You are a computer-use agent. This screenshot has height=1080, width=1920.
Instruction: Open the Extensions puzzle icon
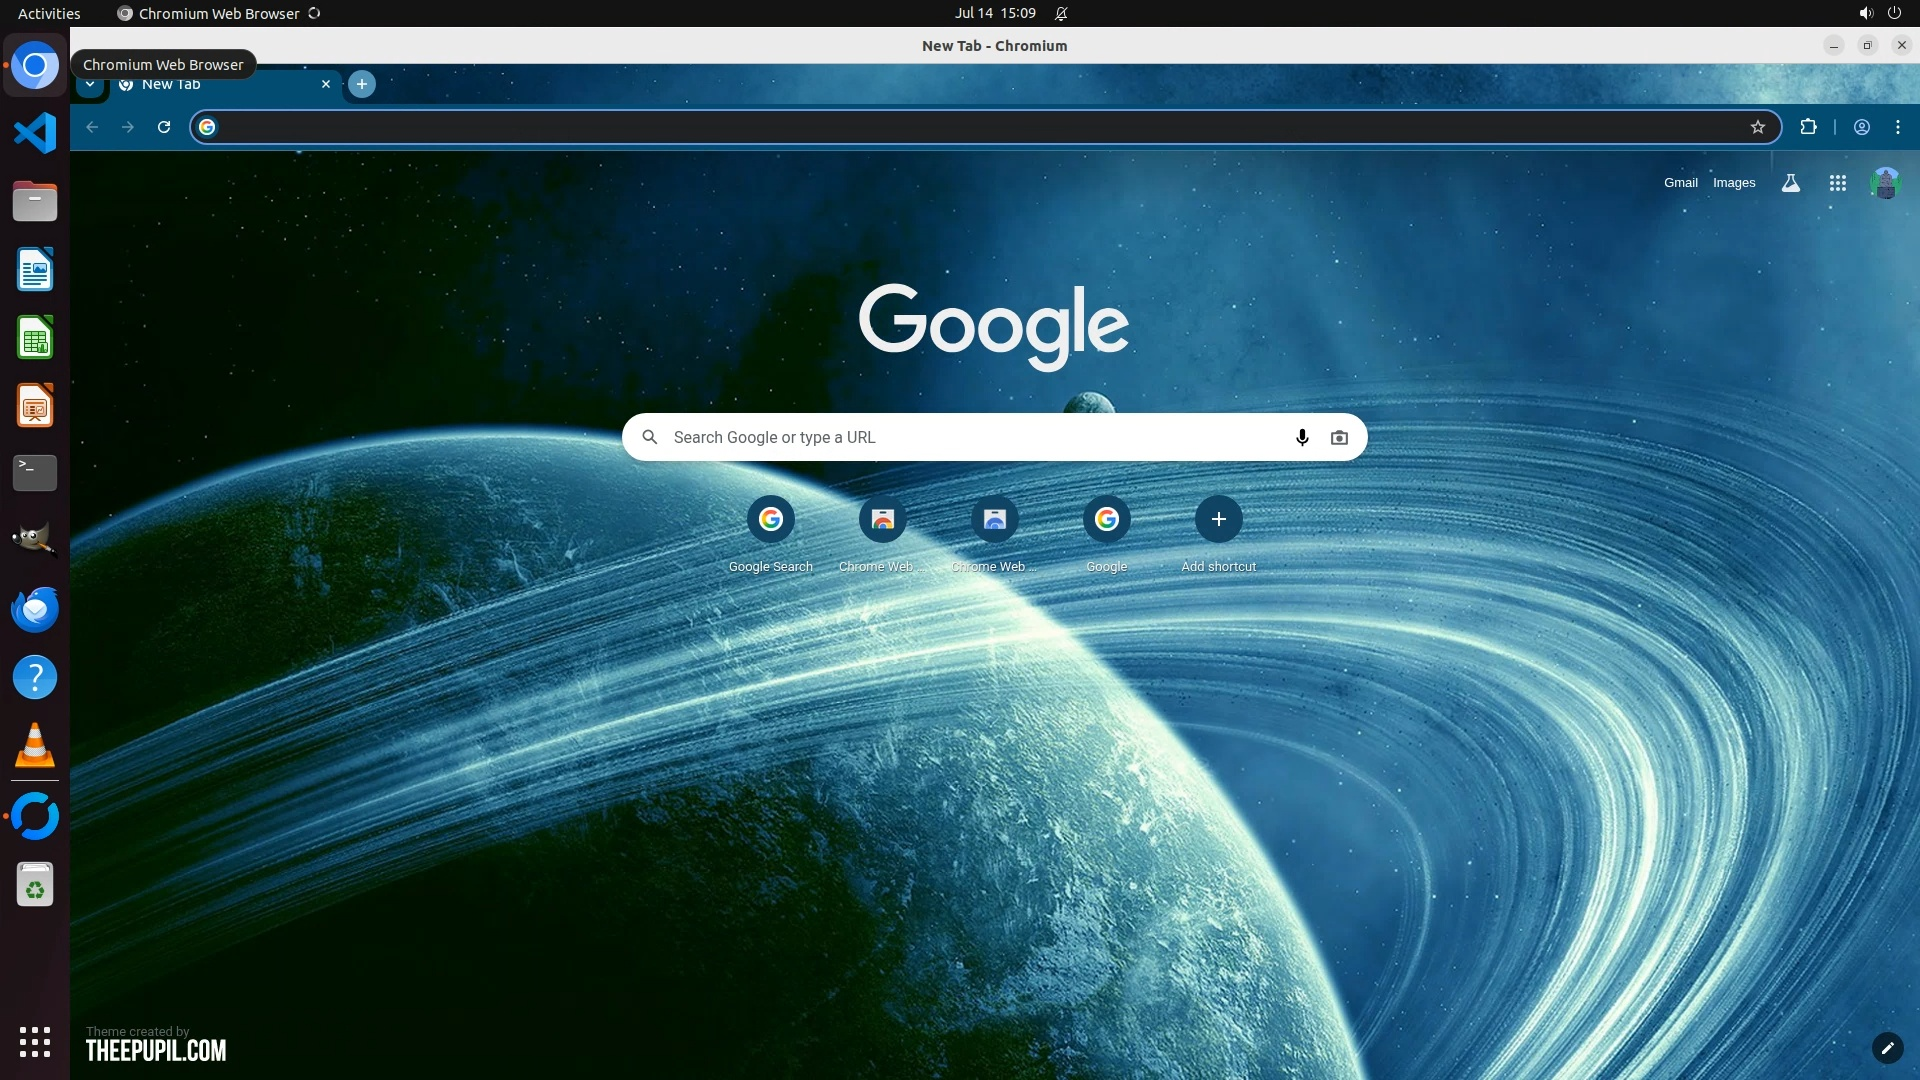[x=1808, y=127]
